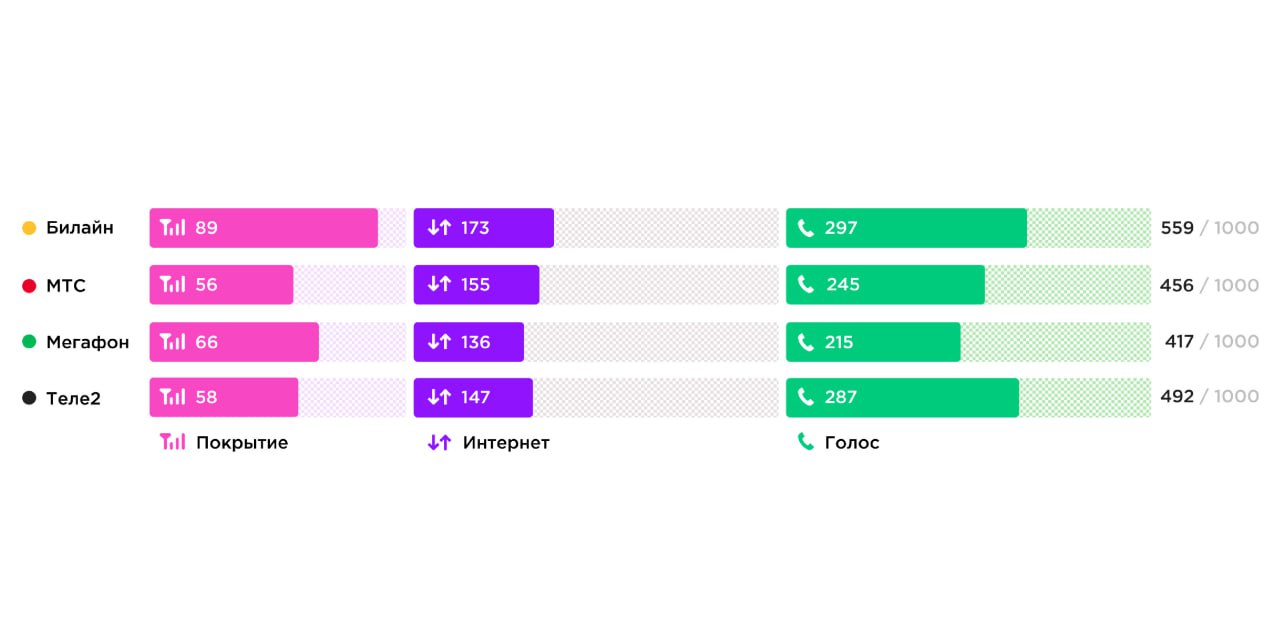This screenshot has width=1280, height=640.
Task: Select the Теле2 operator label
Action: pyautogui.click(x=73, y=398)
